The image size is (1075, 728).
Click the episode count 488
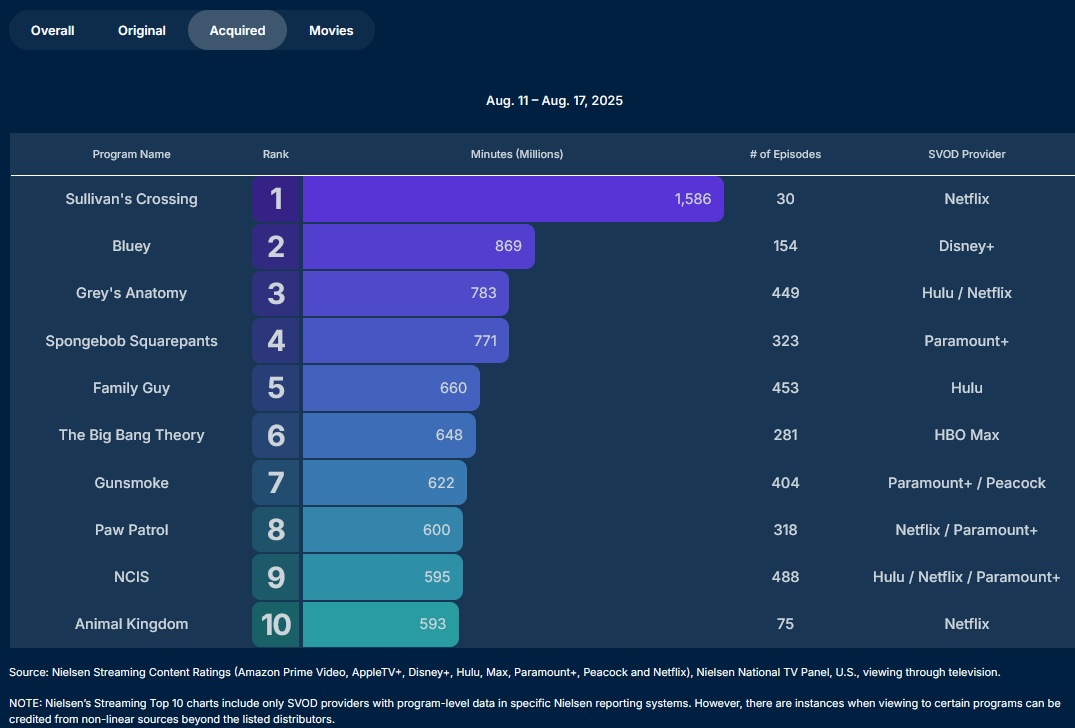point(785,577)
